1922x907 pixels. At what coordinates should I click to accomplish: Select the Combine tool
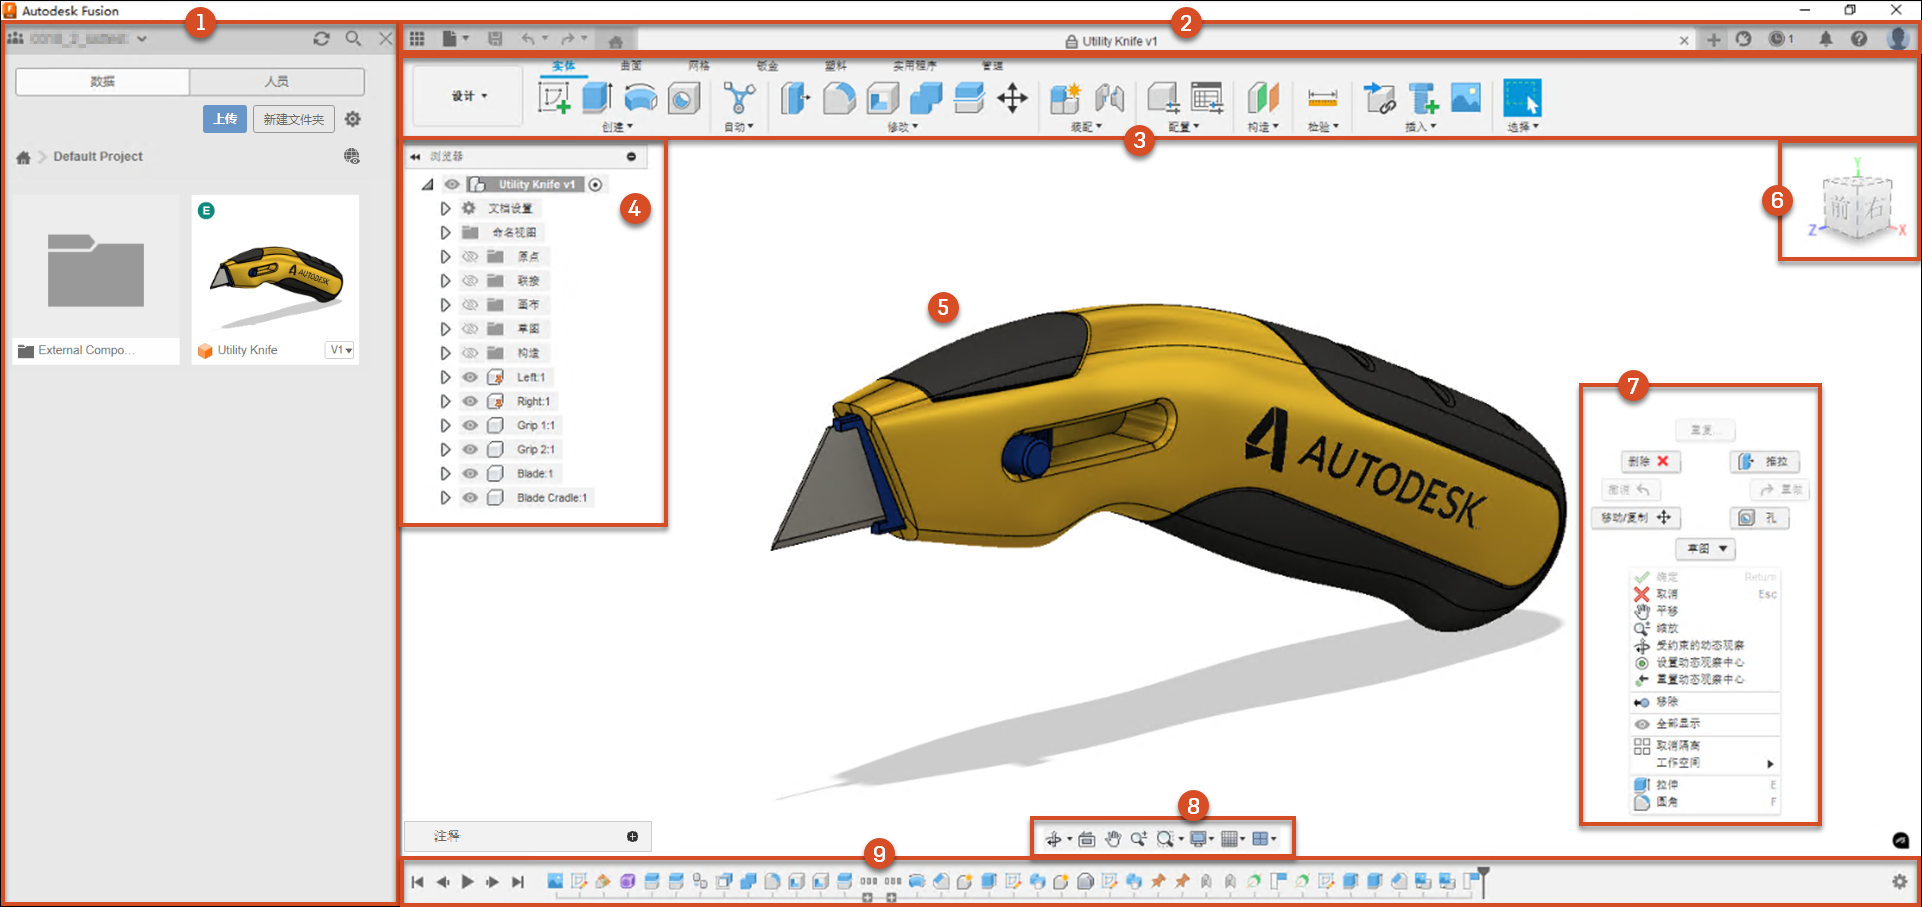[x=926, y=98]
